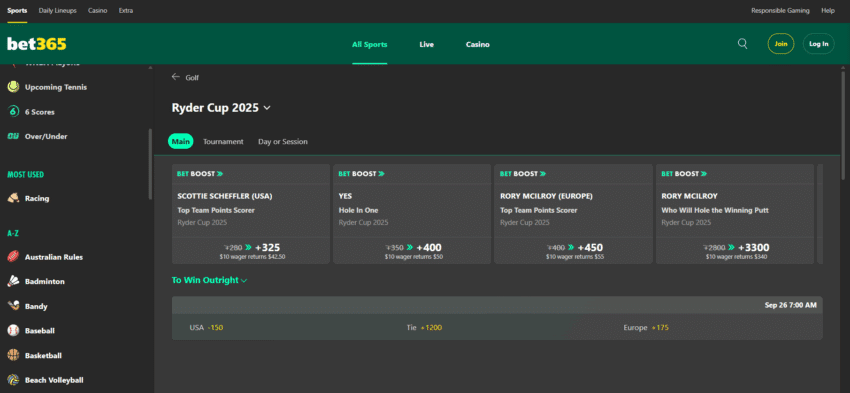Open All Sports in the header

370,44
